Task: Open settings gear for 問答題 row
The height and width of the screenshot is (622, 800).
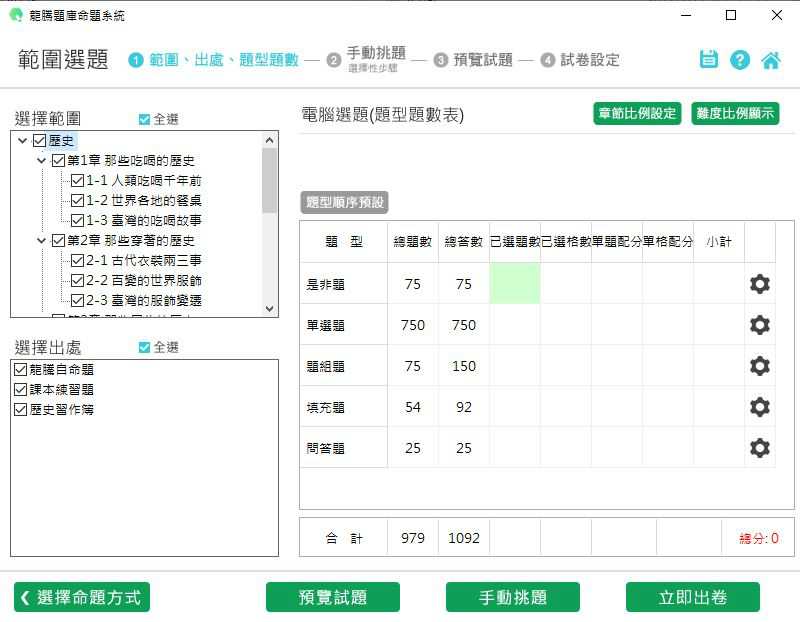Action: click(760, 447)
